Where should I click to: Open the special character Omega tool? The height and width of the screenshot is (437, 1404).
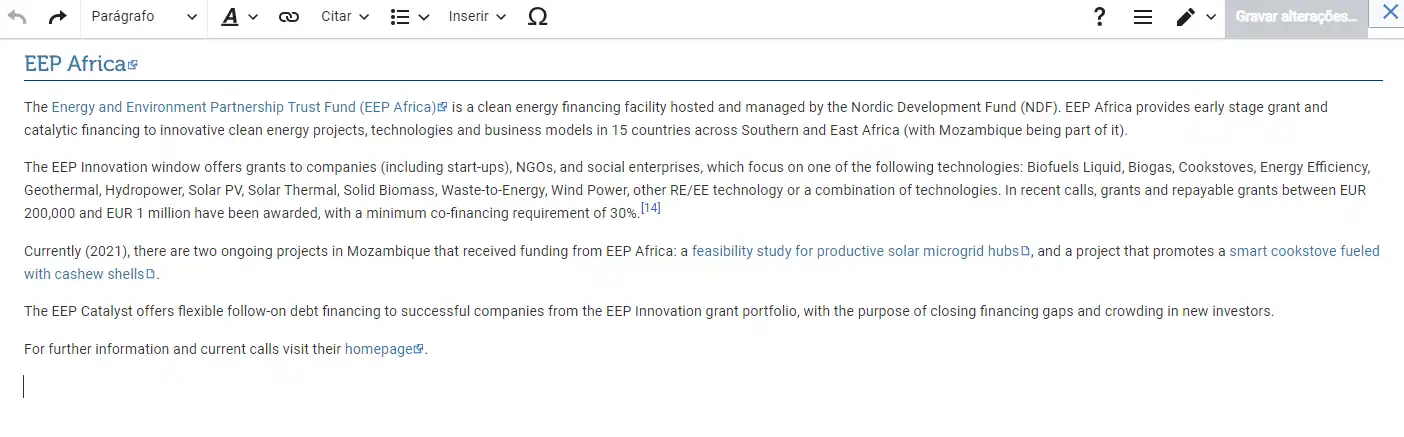point(537,17)
